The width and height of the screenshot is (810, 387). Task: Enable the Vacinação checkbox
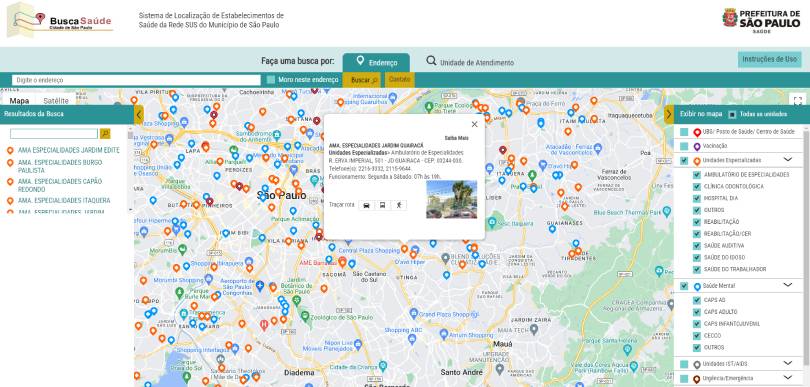tap(684, 146)
